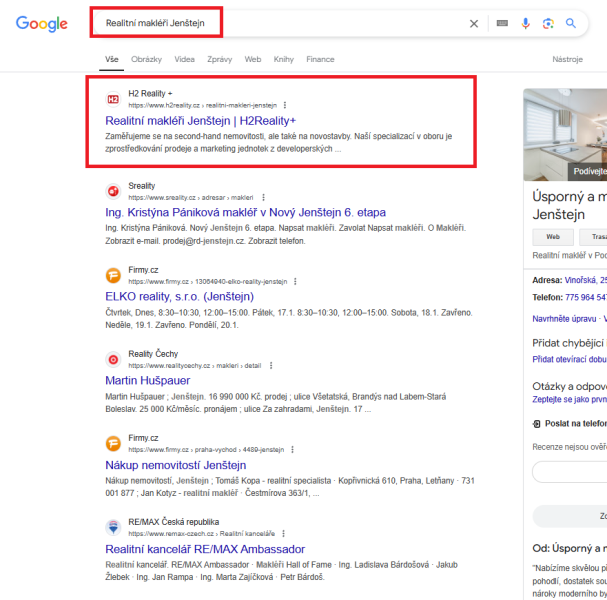This screenshot has width=607, height=600.
Task: Switch to the Videa tab
Action: pos(184,59)
